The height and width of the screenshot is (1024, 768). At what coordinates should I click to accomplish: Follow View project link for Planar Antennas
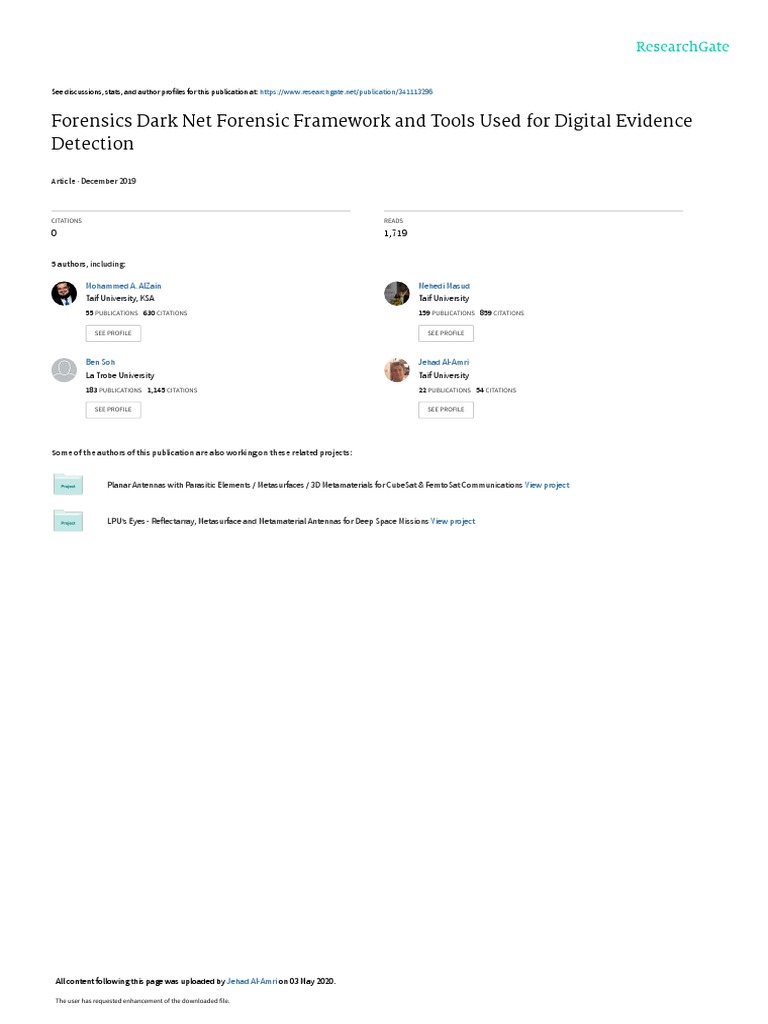(547, 485)
